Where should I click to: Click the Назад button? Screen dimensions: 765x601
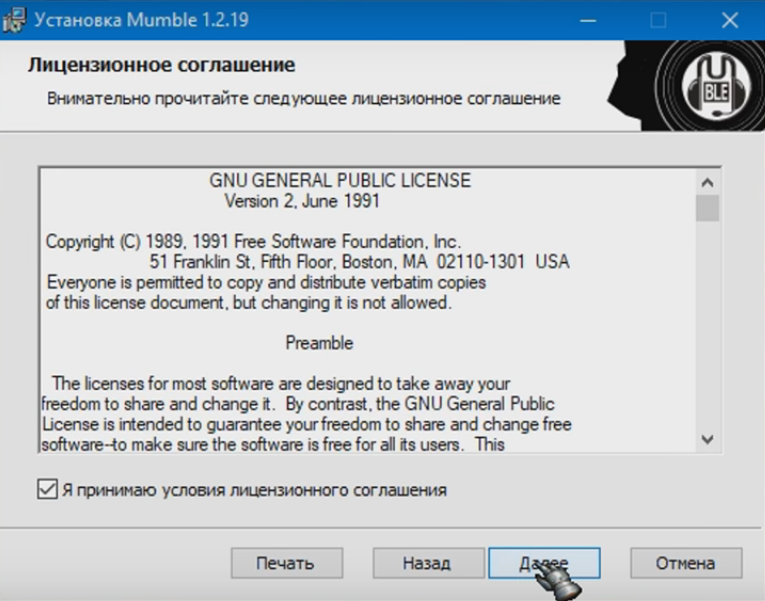click(428, 563)
